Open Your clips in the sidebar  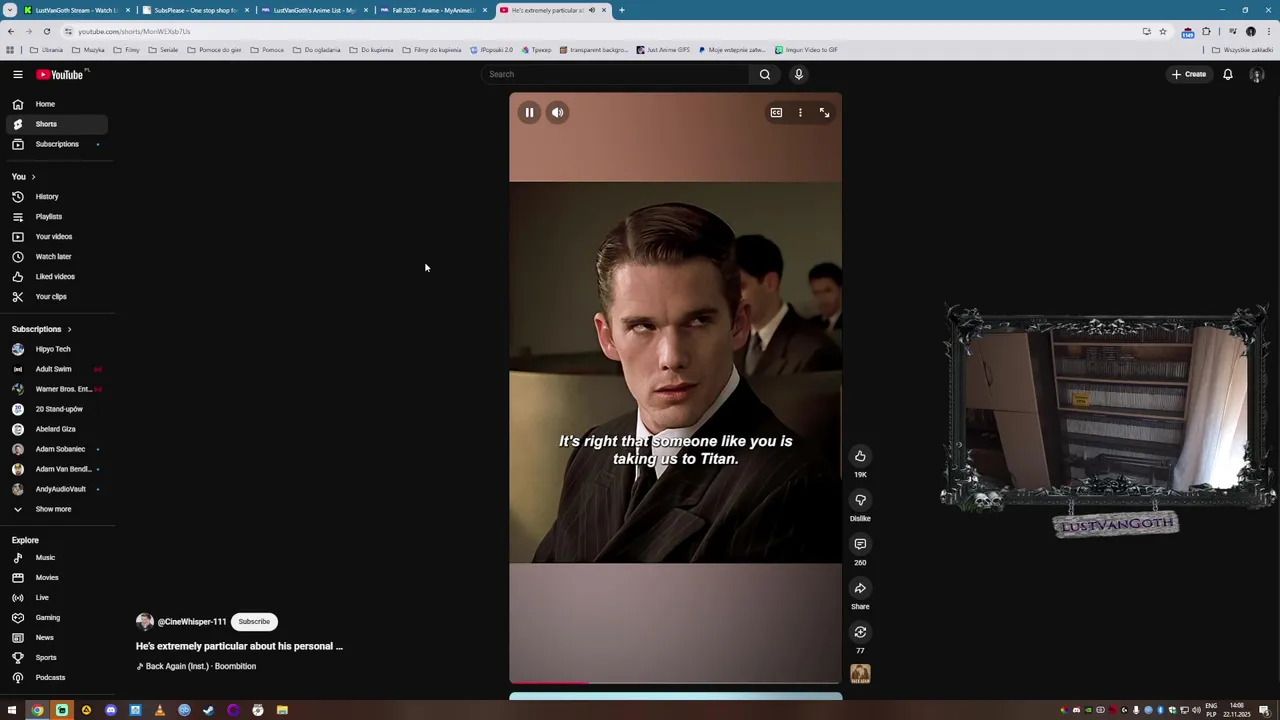click(56, 297)
